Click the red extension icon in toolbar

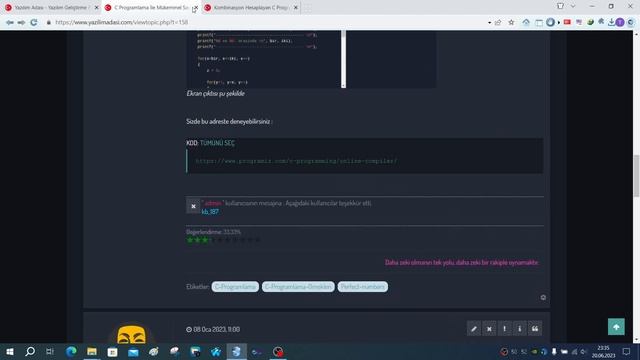click(x=567, y=22)
